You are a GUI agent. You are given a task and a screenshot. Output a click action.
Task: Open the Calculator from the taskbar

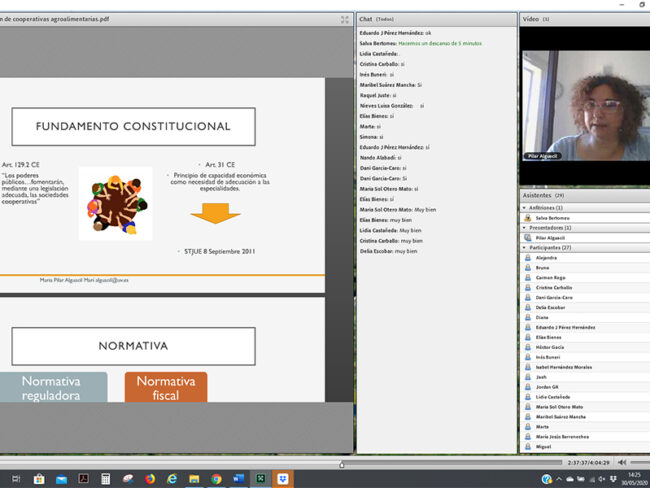pos(106,479)
